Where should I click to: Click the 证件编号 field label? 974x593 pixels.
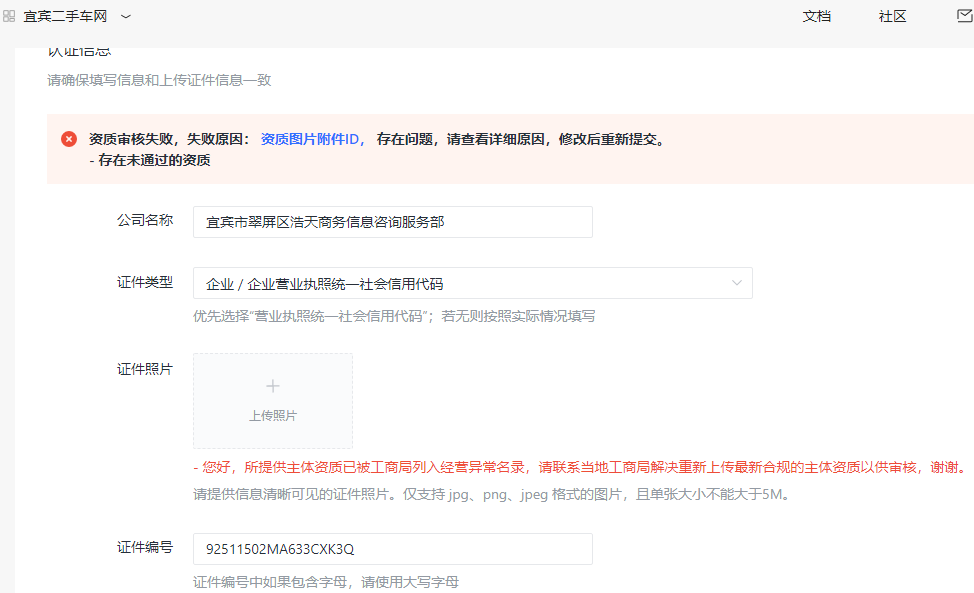tap(145, 548)
